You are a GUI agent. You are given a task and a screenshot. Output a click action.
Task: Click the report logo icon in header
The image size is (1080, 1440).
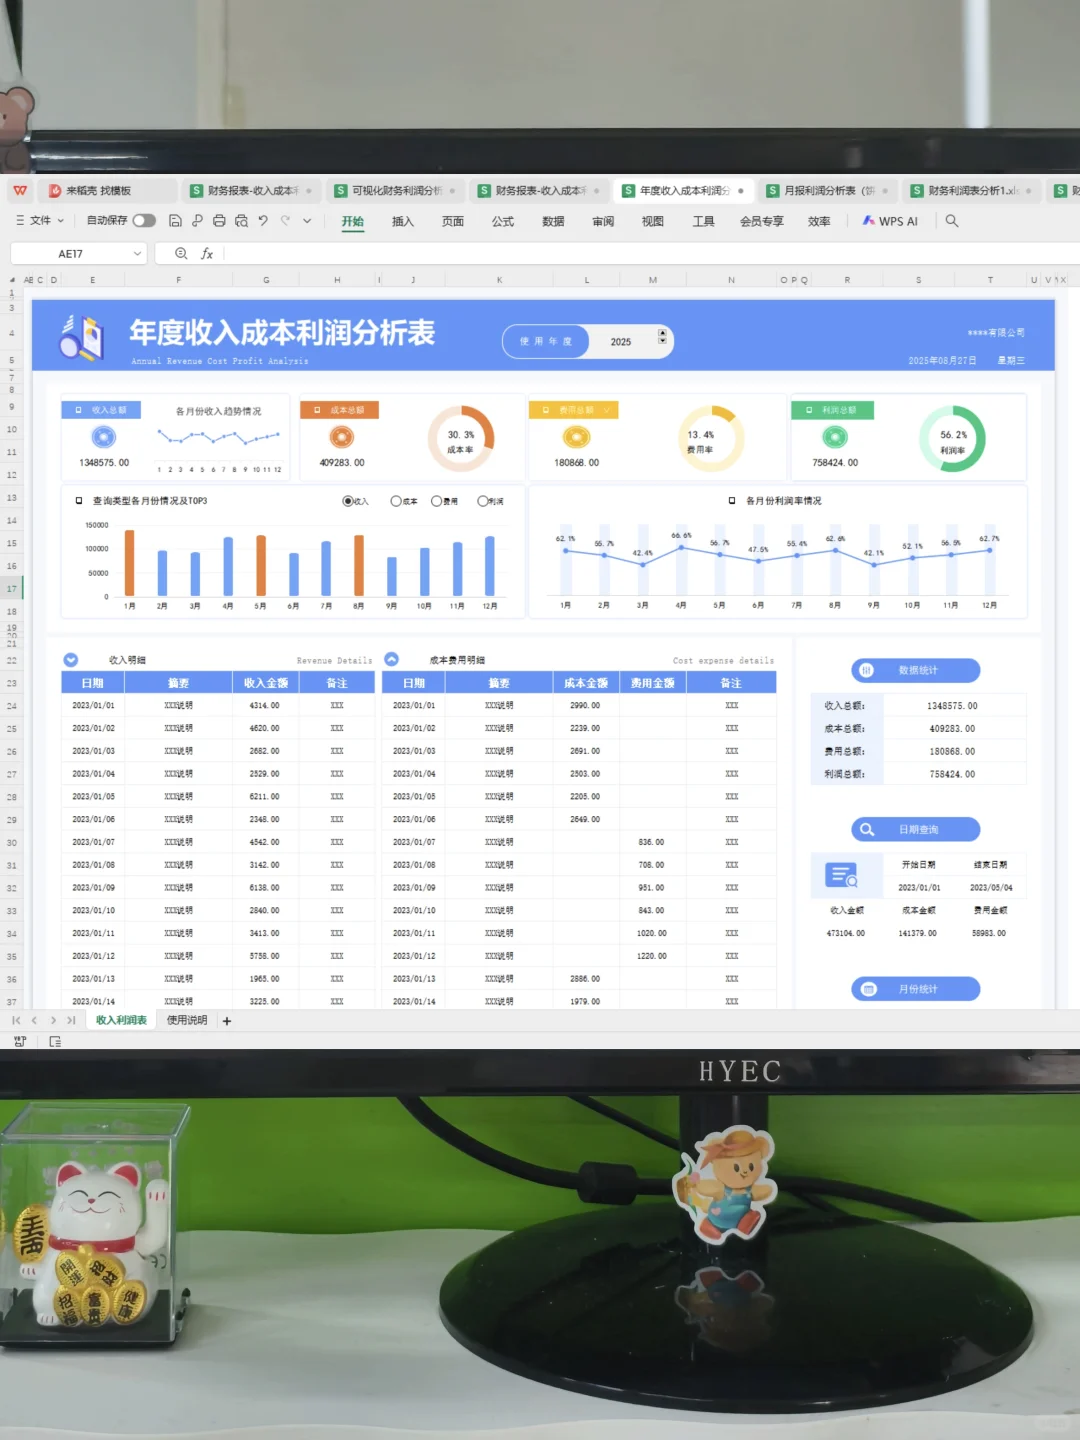[82, 337]
